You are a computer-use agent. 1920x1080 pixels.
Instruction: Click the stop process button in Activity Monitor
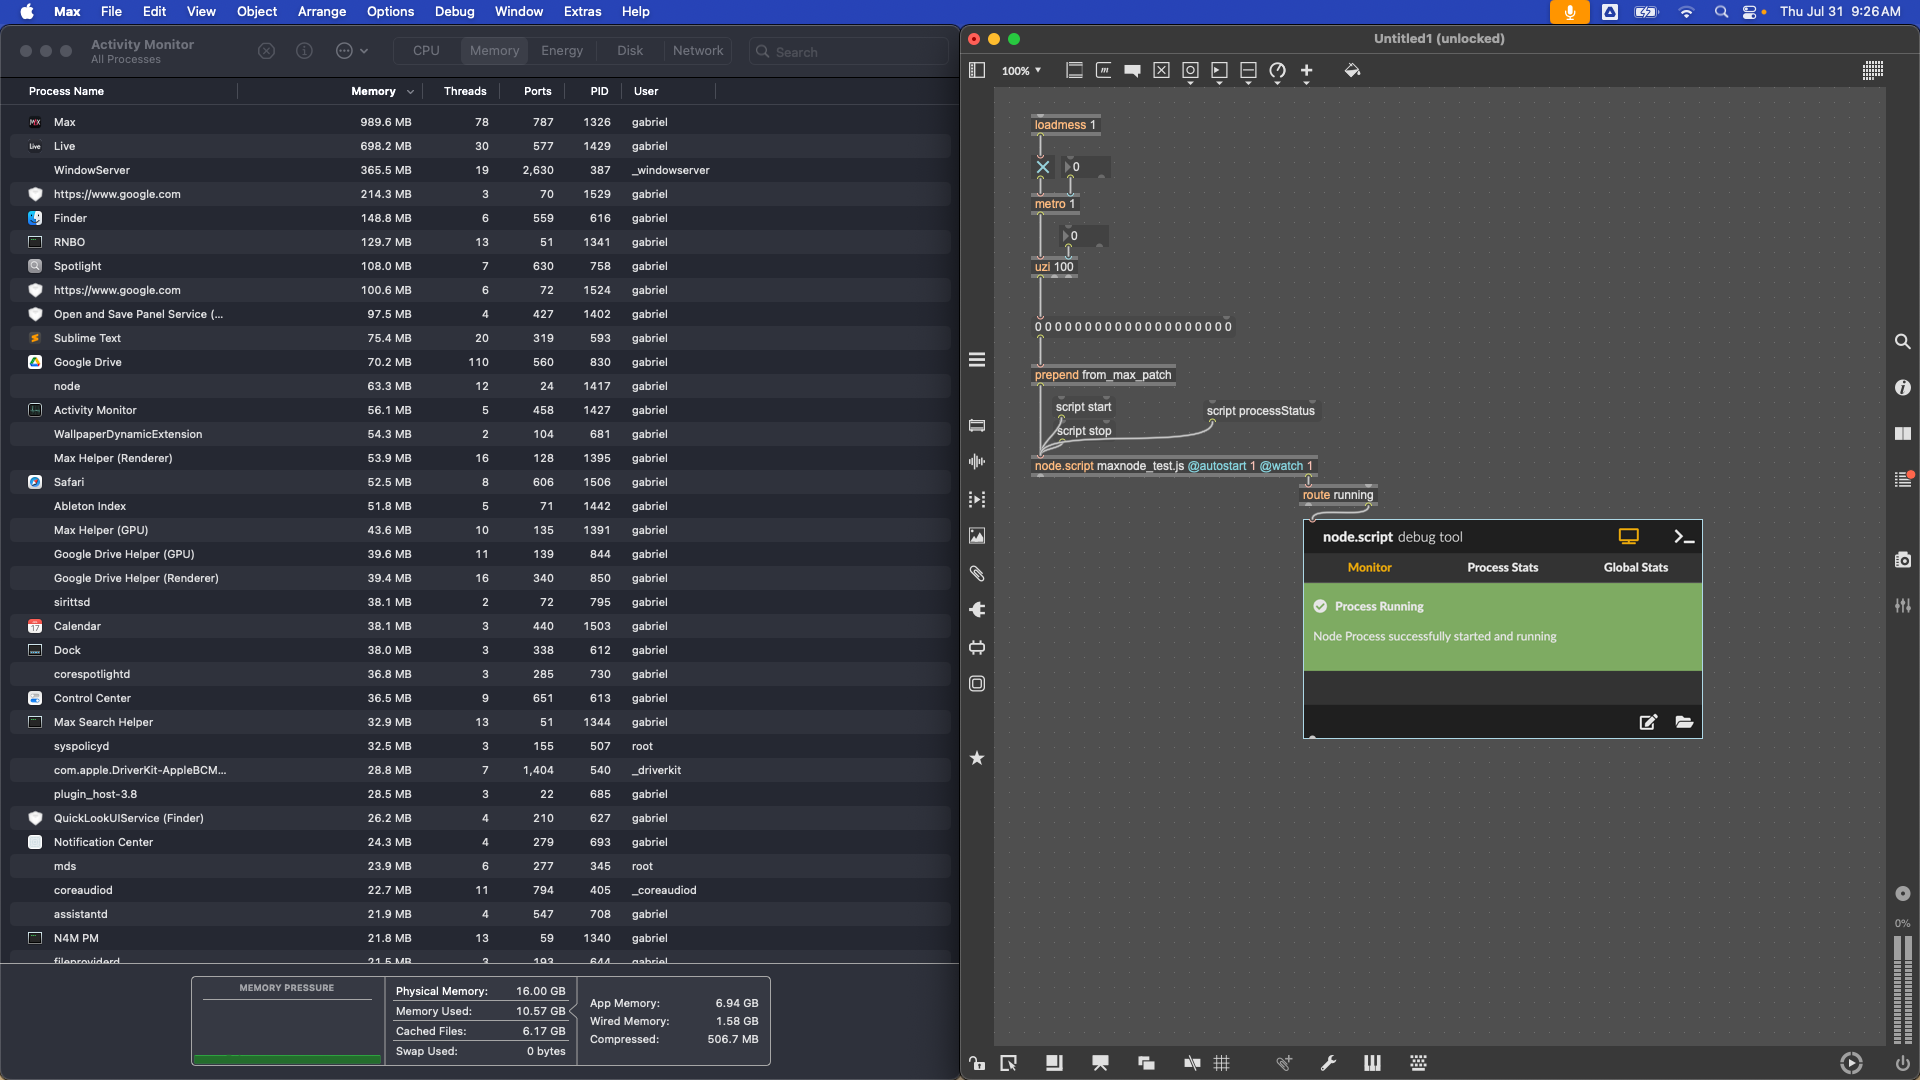click(x=266, y=51)
